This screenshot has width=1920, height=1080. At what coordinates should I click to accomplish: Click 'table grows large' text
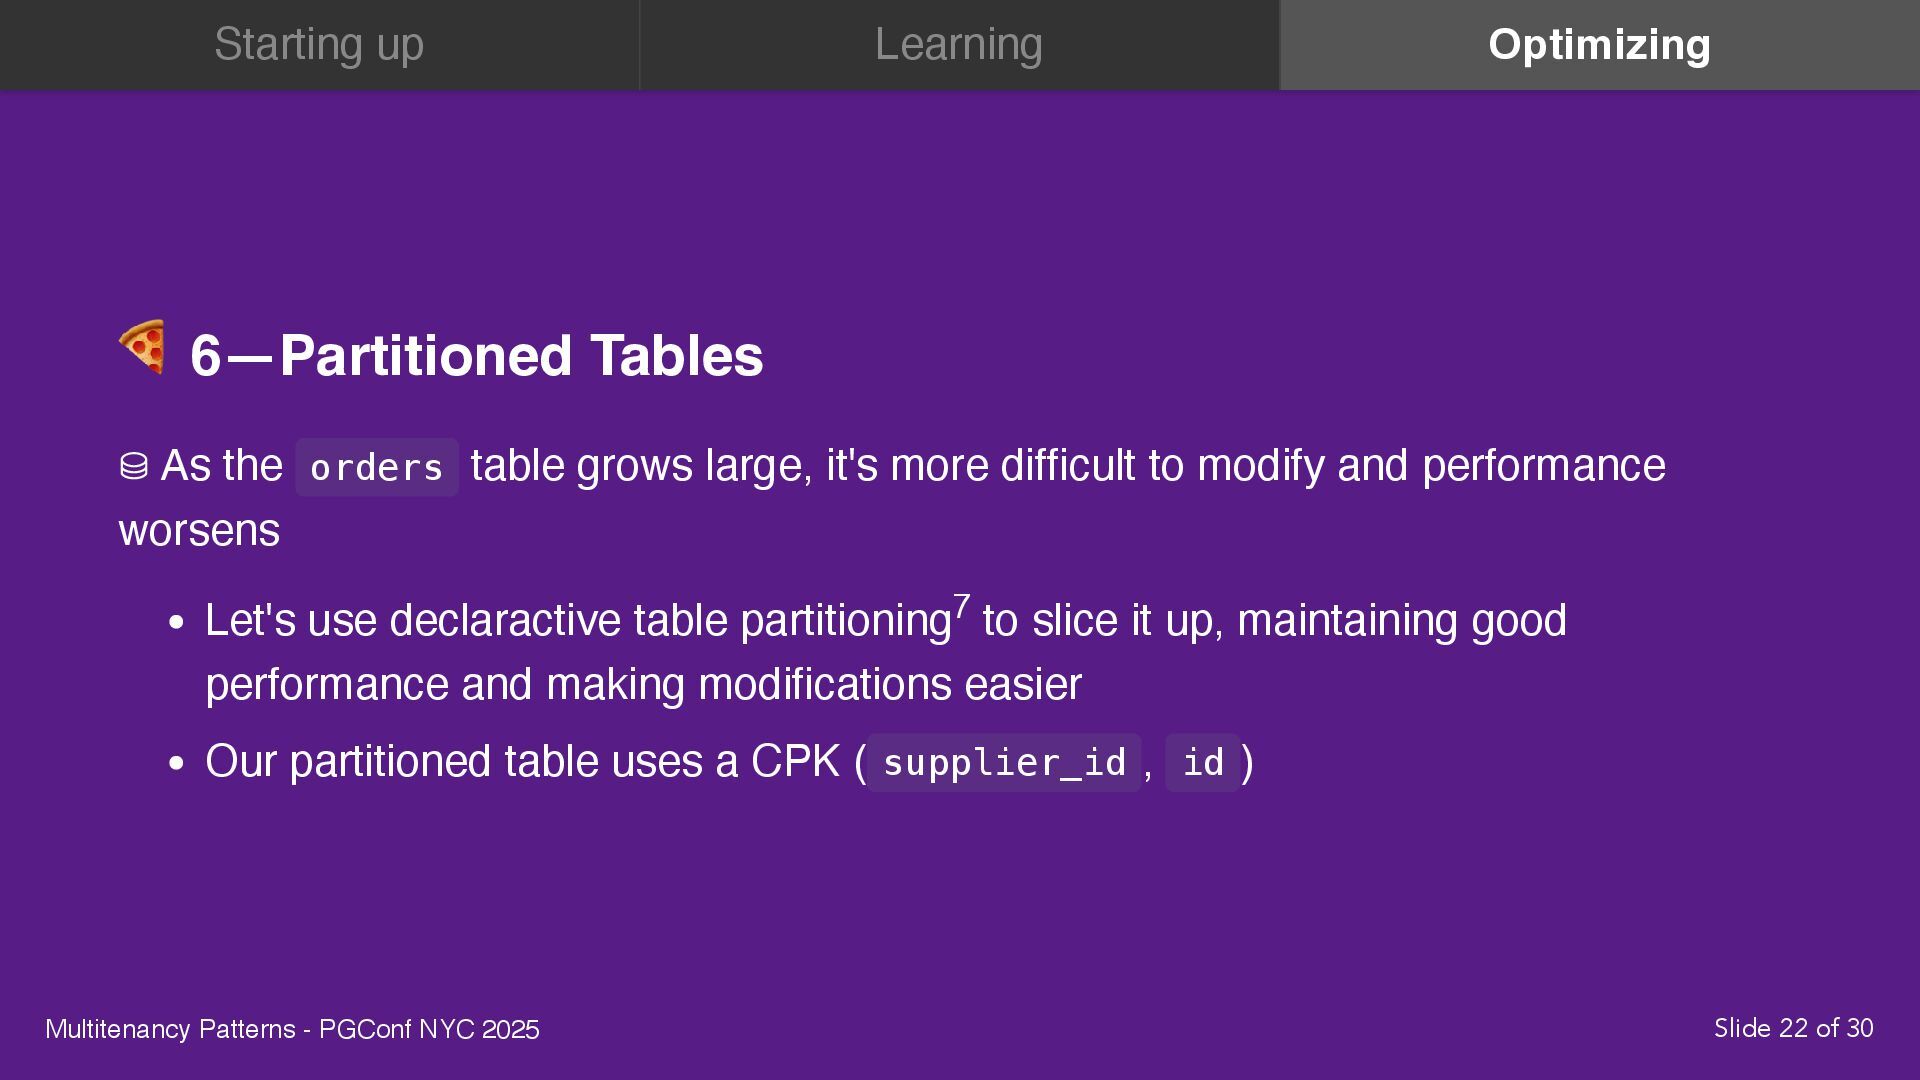click(x=642, y=467)
